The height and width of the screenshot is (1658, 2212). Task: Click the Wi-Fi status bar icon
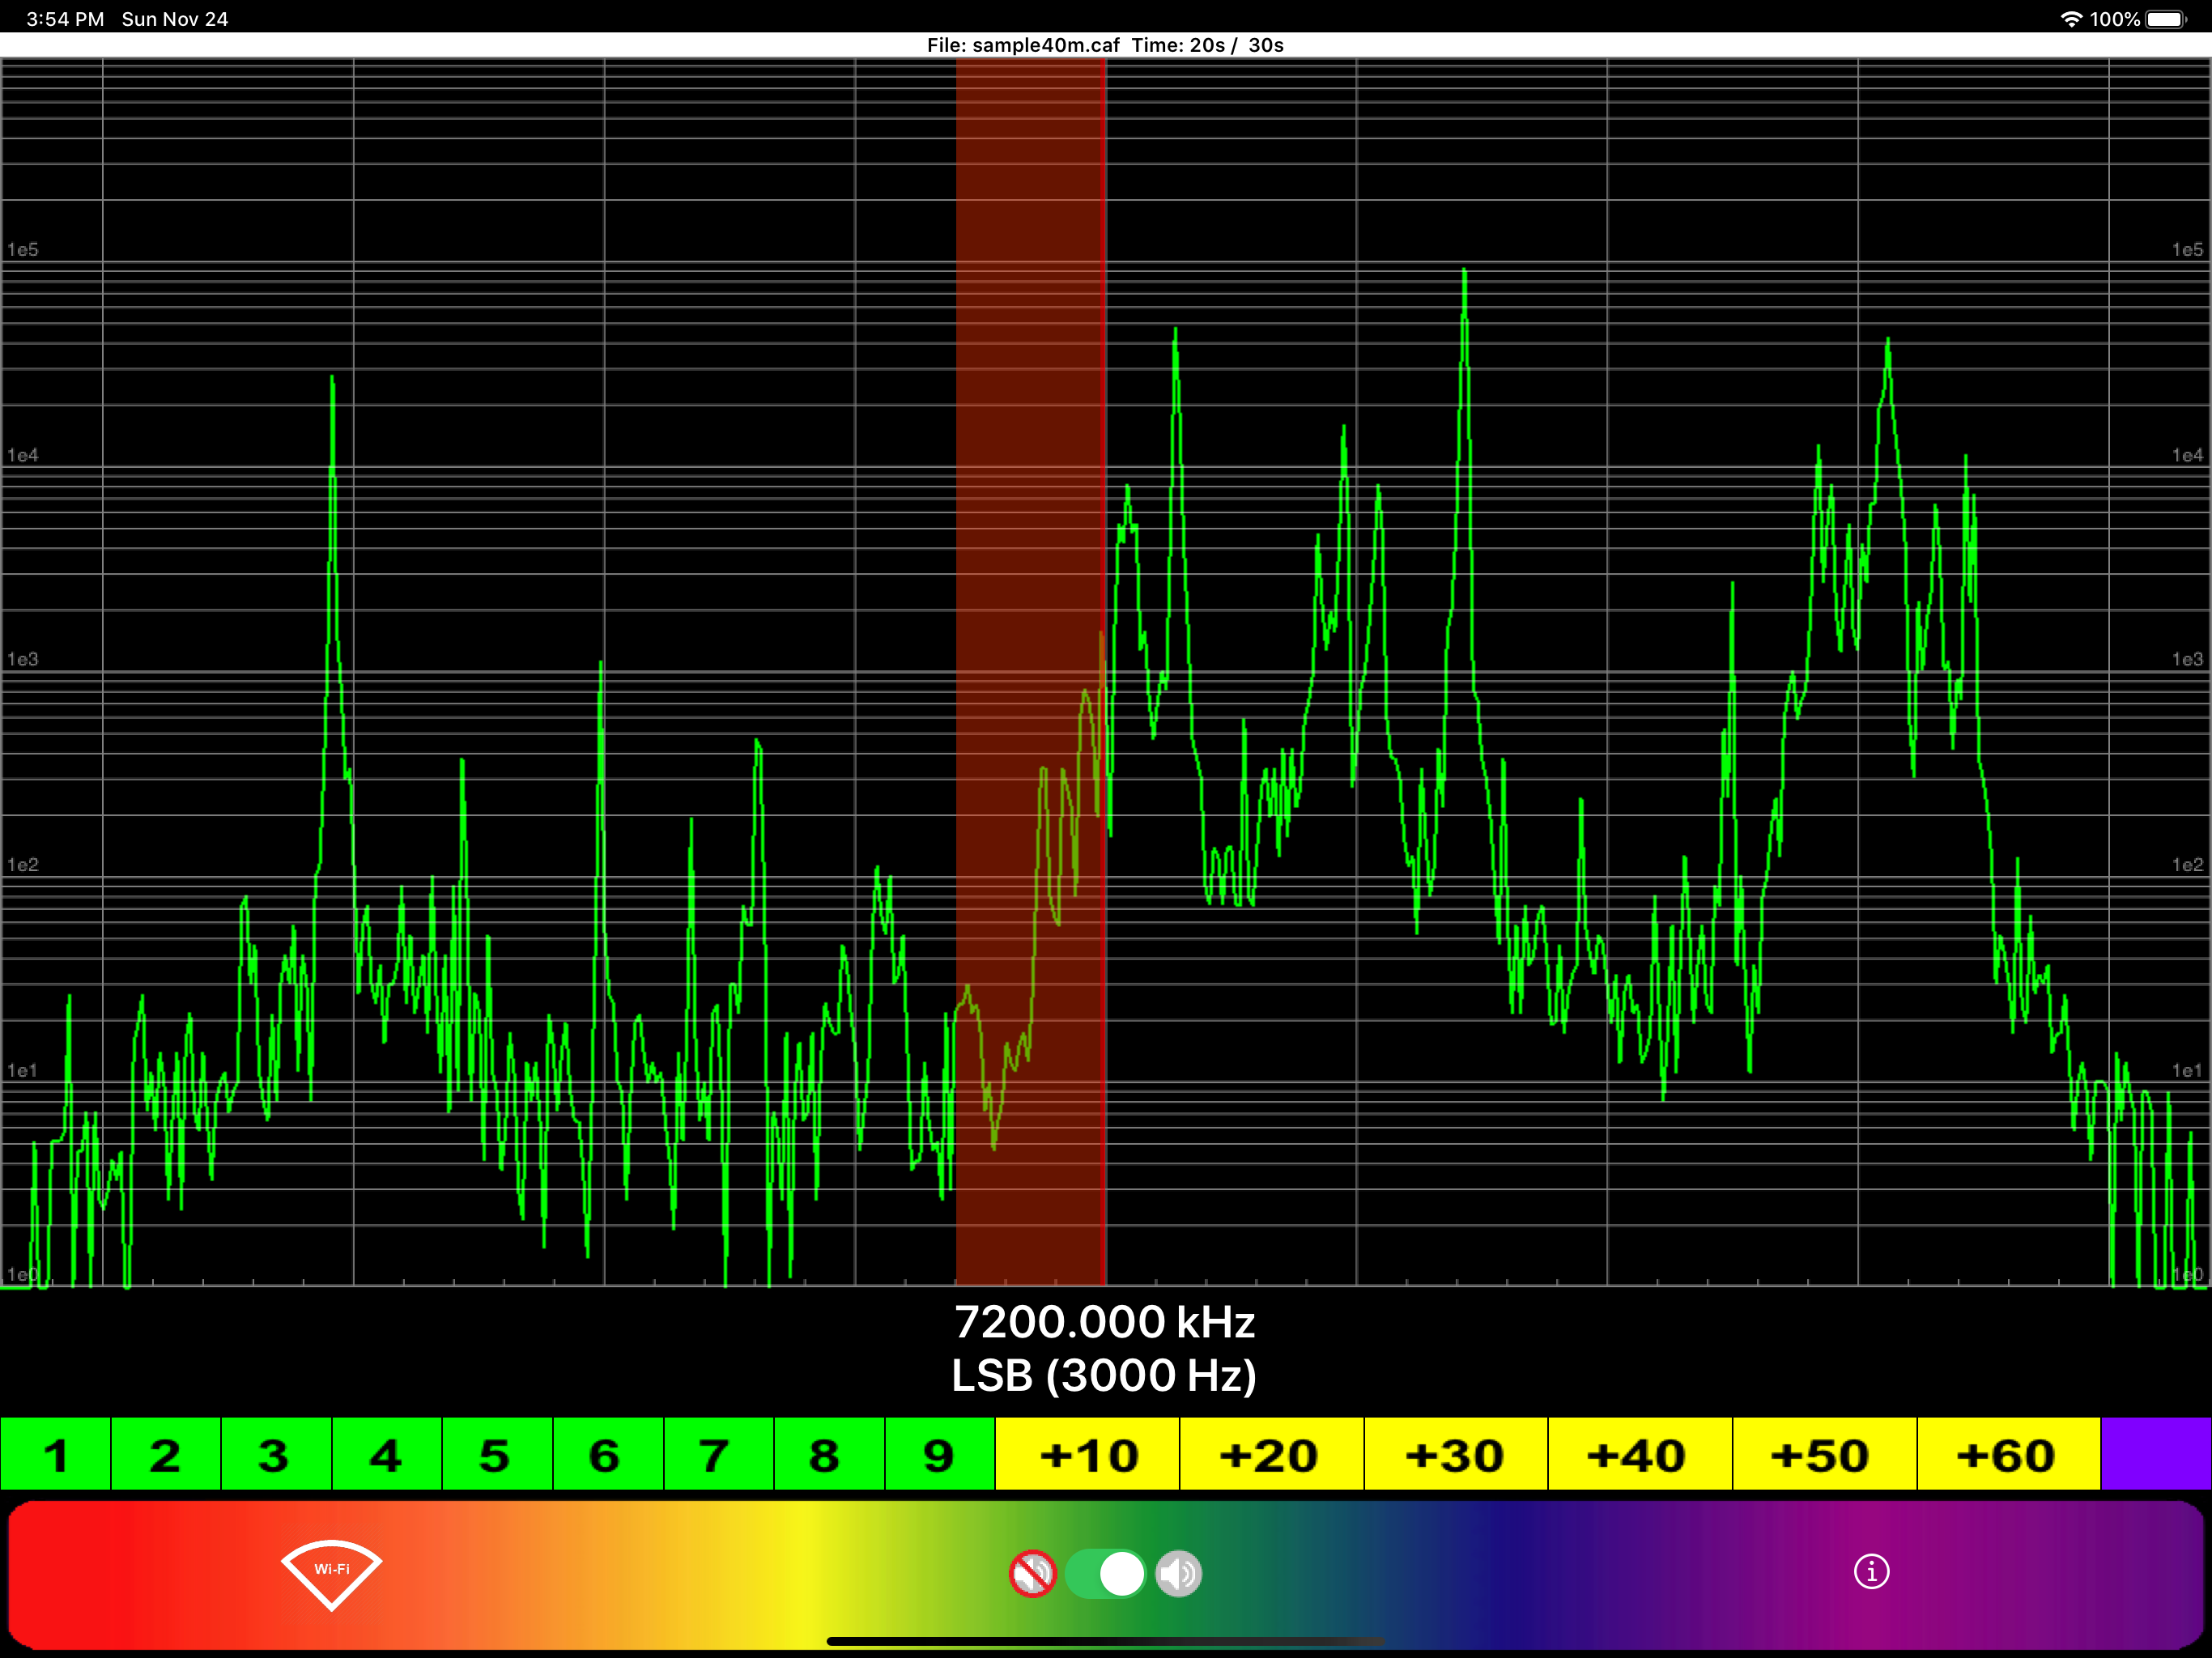click(2071, 19)
